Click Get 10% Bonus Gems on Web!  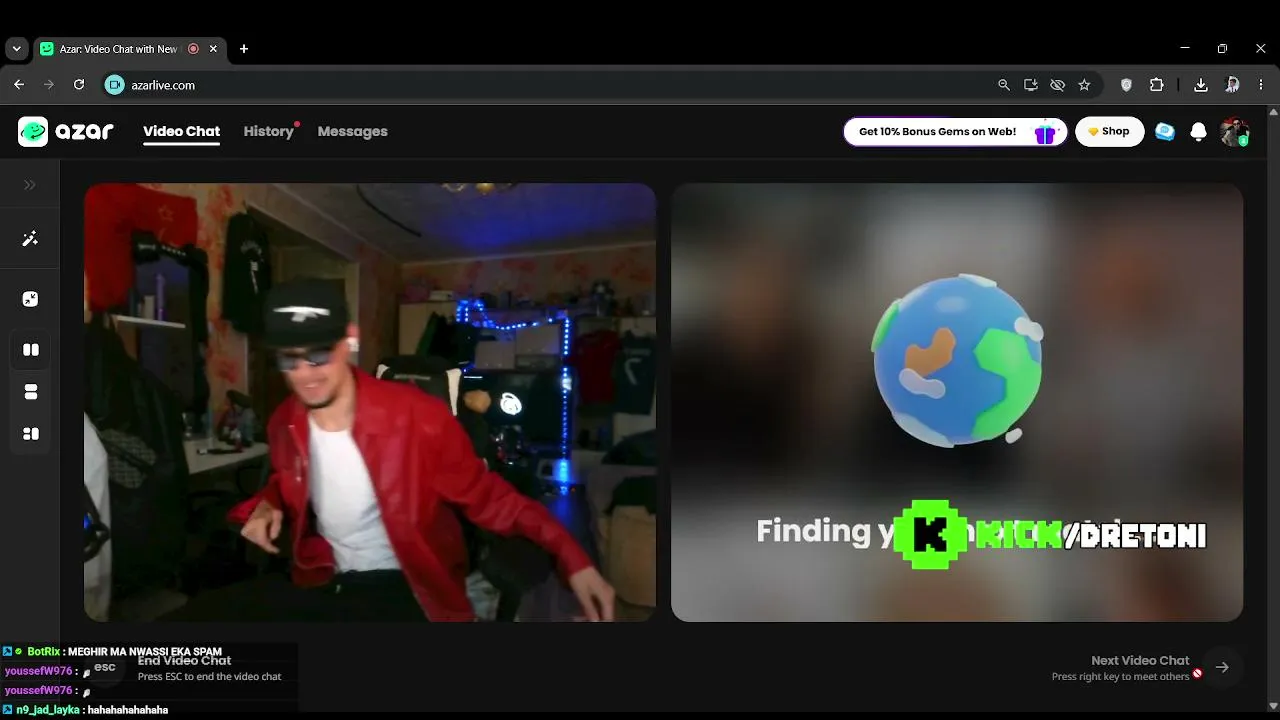(955, 132)
